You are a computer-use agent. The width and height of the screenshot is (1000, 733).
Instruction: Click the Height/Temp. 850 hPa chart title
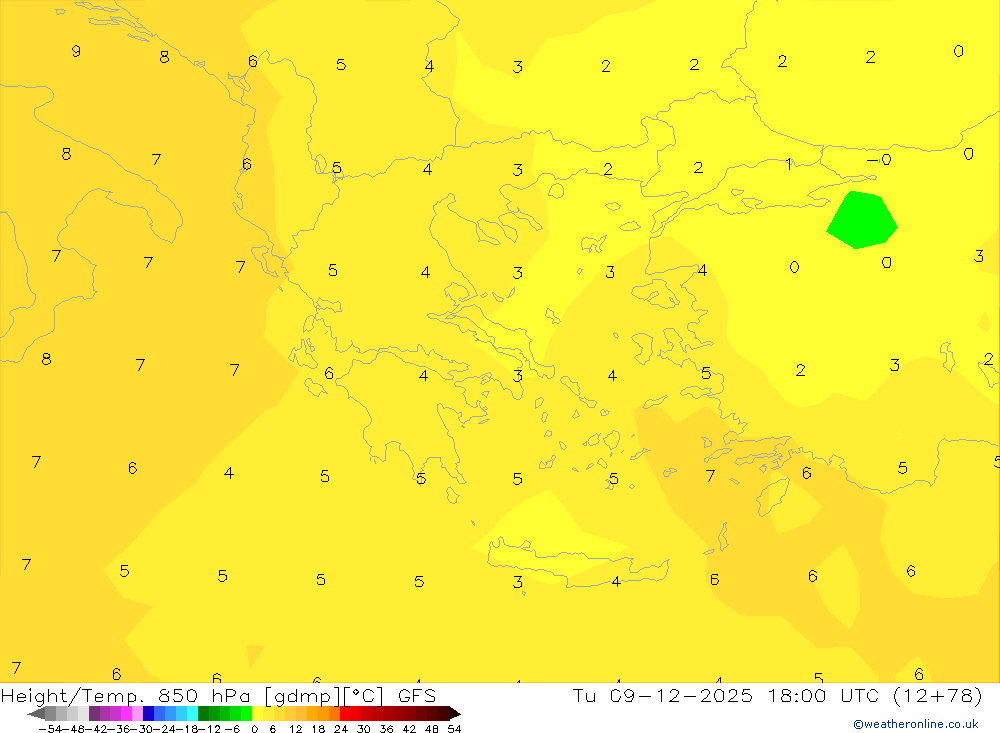point(218,695)
